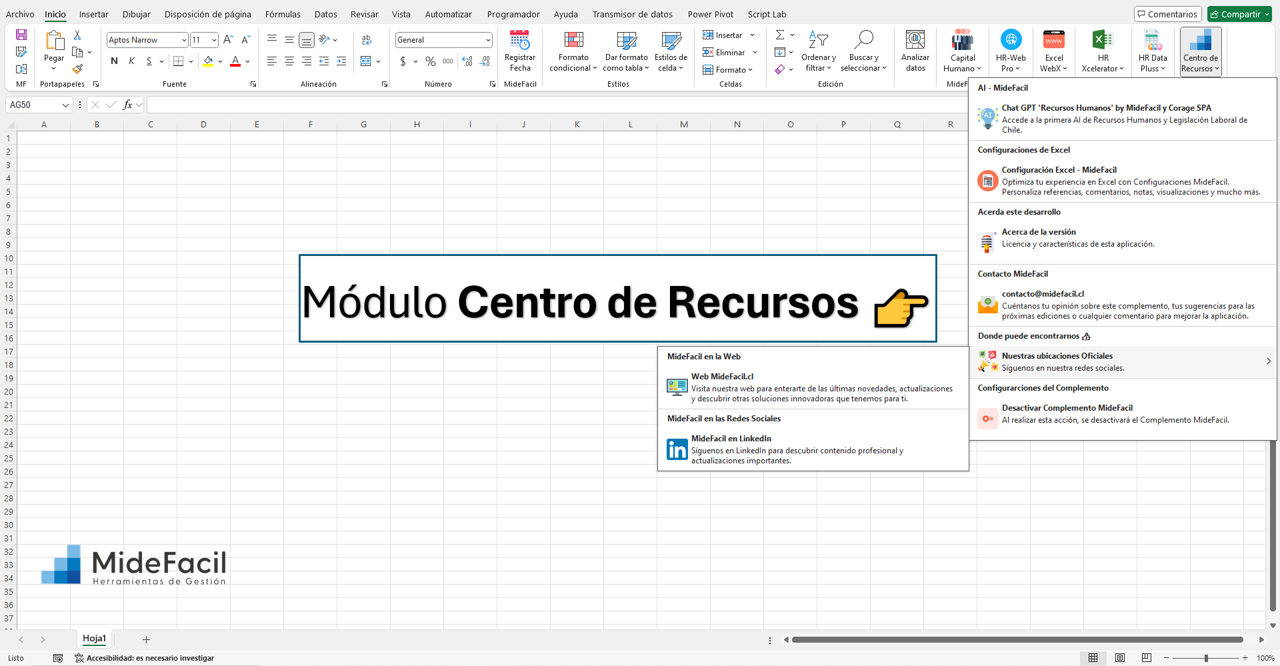This screenshot has width=1280, height=666.
Task: Open the HR Xcelerator dropdown
Action: tap(1103, 50)
